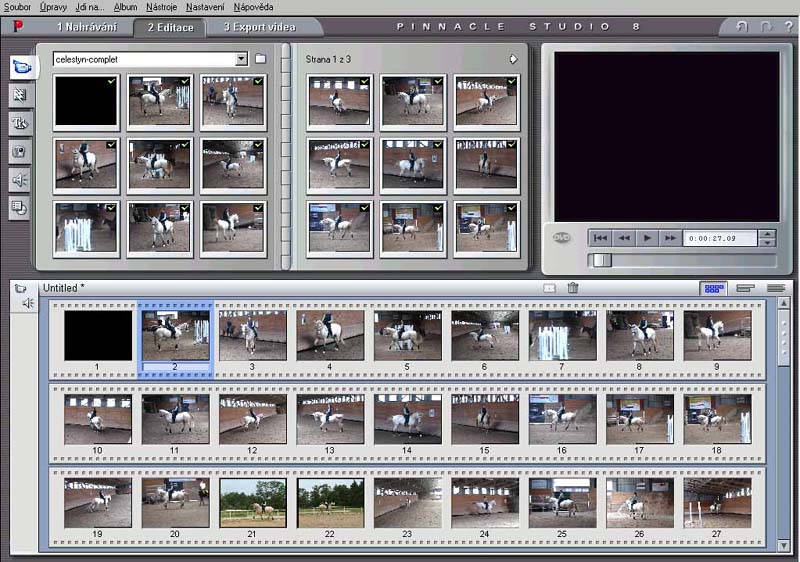This screenshot has width=800, height=562.
Task: Open the titles album section
Action: 20,123
